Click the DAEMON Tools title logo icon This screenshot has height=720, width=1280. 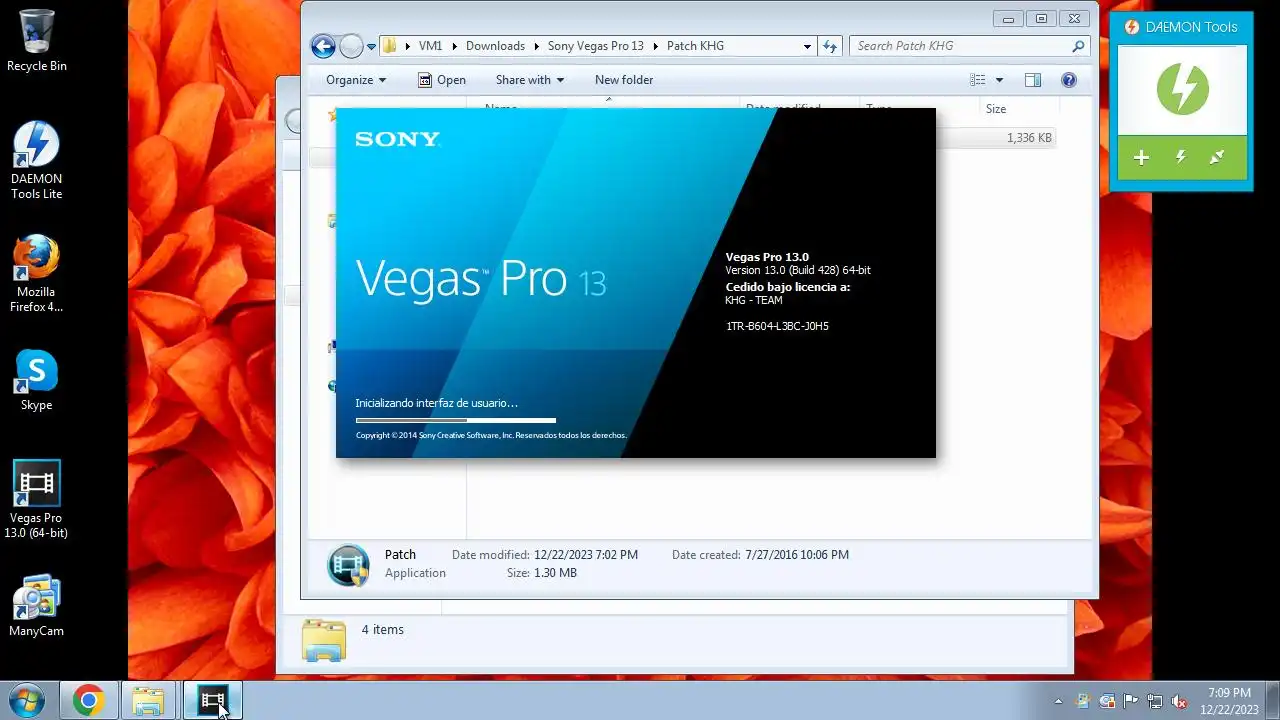(x=1132, y=27)
